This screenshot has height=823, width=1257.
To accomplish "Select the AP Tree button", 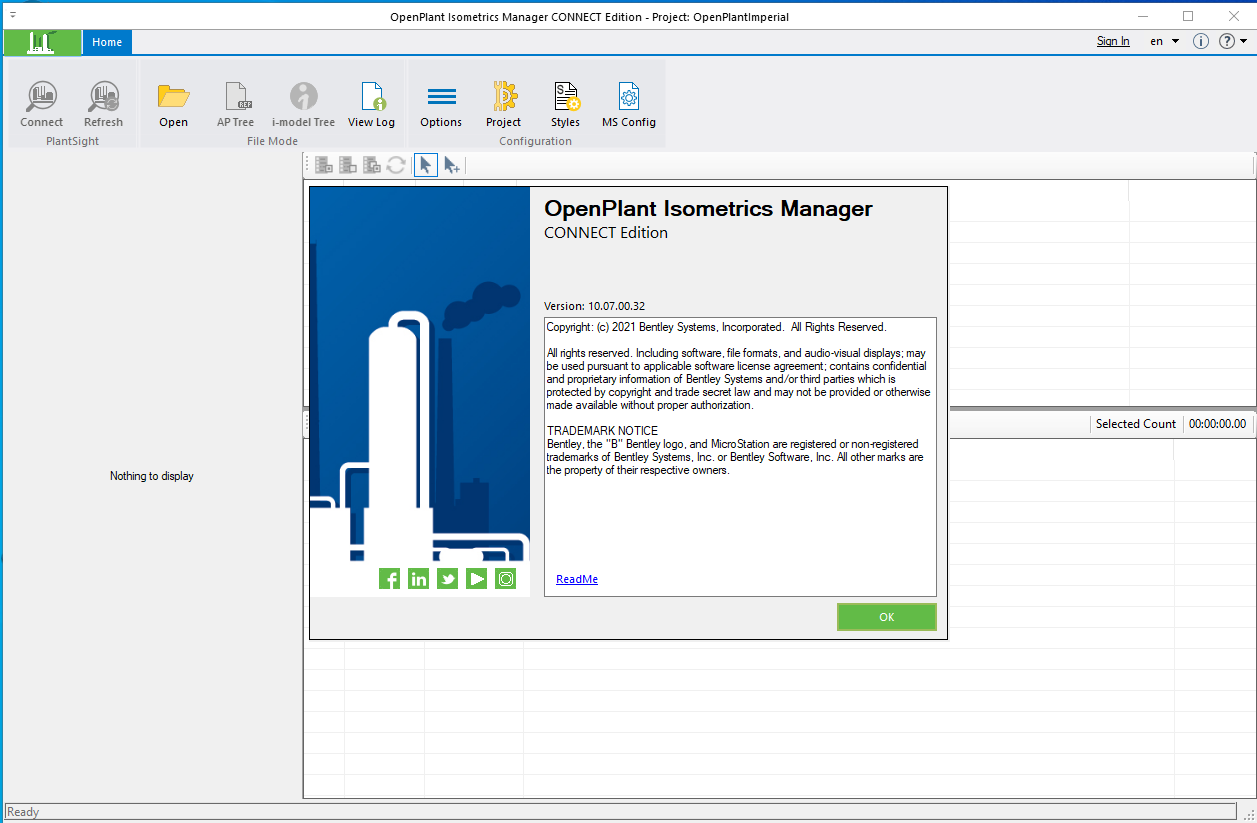I will click(x=236, y=105).
